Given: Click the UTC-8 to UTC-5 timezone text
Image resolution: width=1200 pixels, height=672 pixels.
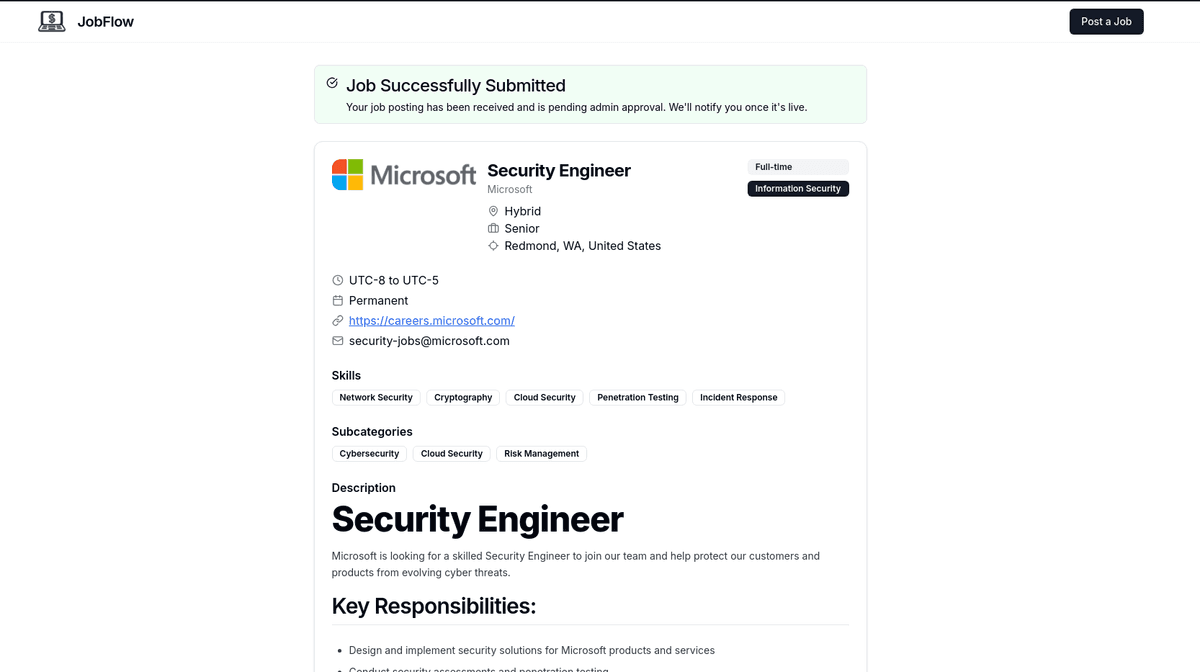Looking at the screenshot, I should click(394, 280).
